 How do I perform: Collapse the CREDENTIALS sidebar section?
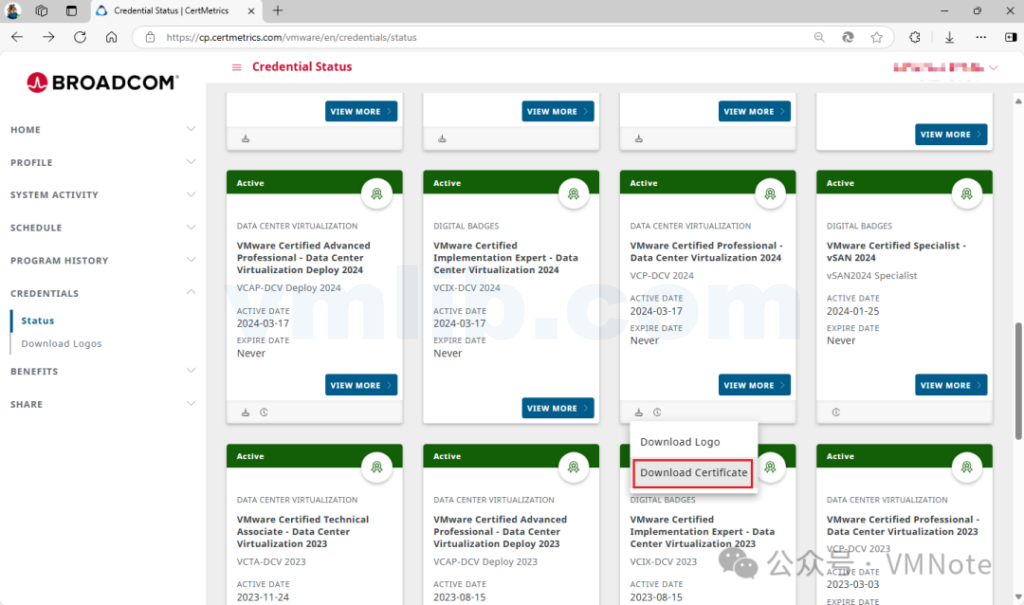pyautogui.click(x=190, y=293)
